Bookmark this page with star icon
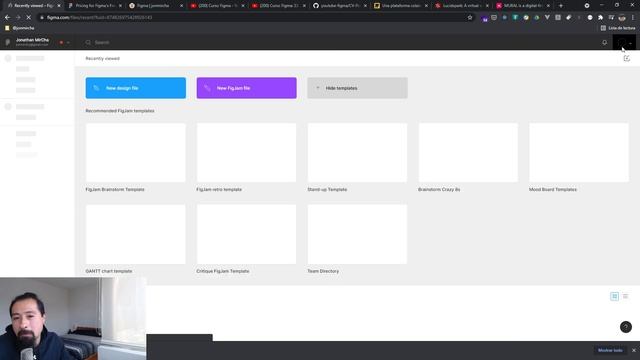The image size is (640, 360). [470, 18]
